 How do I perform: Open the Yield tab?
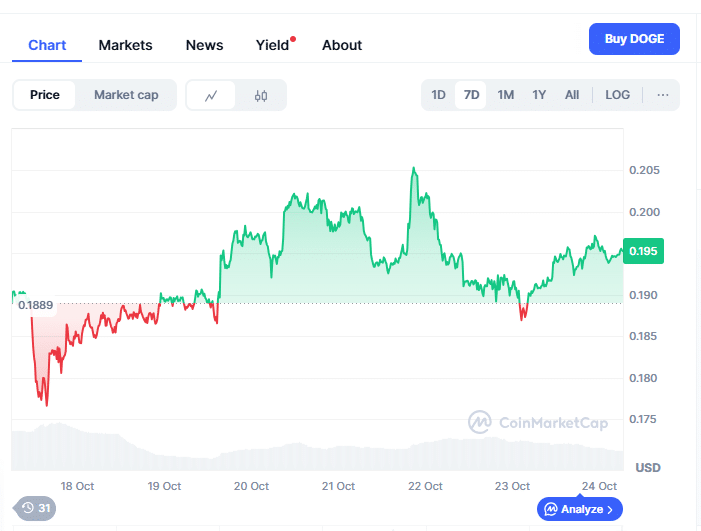point(272,45)
